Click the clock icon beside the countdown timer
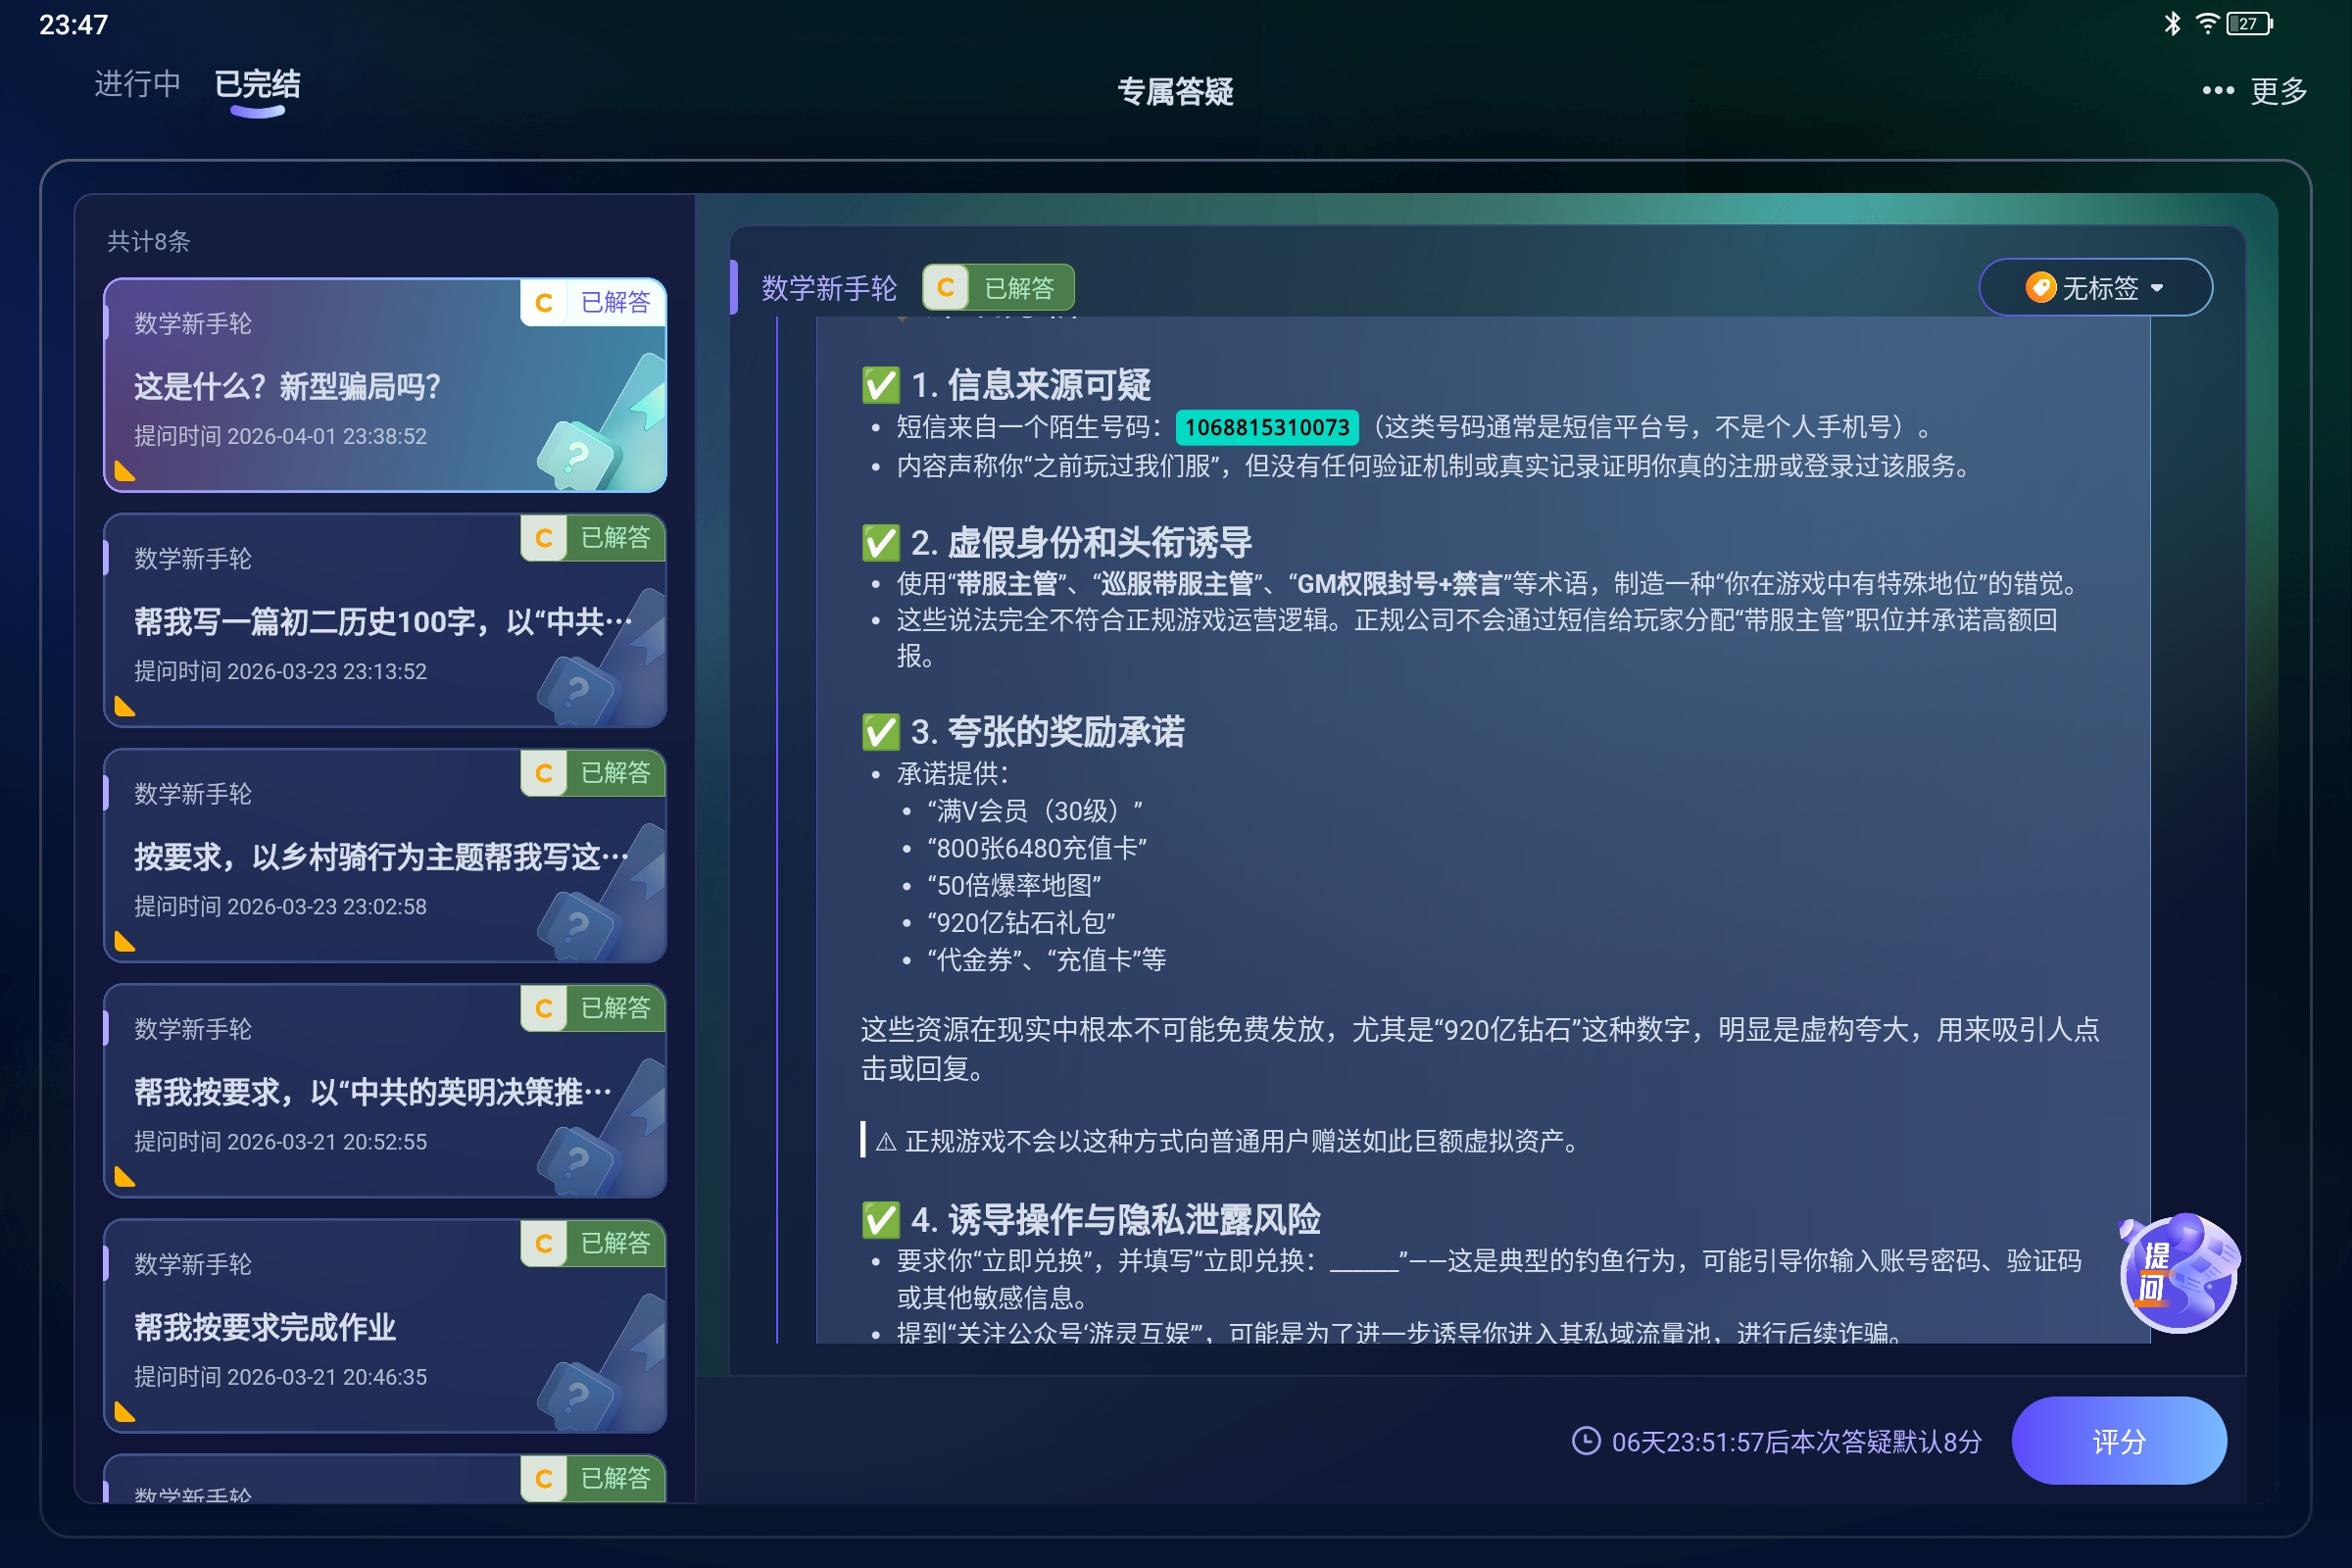Image resolution: width=2352 pixels, height=1568 pixels. pos(1587,1441)
